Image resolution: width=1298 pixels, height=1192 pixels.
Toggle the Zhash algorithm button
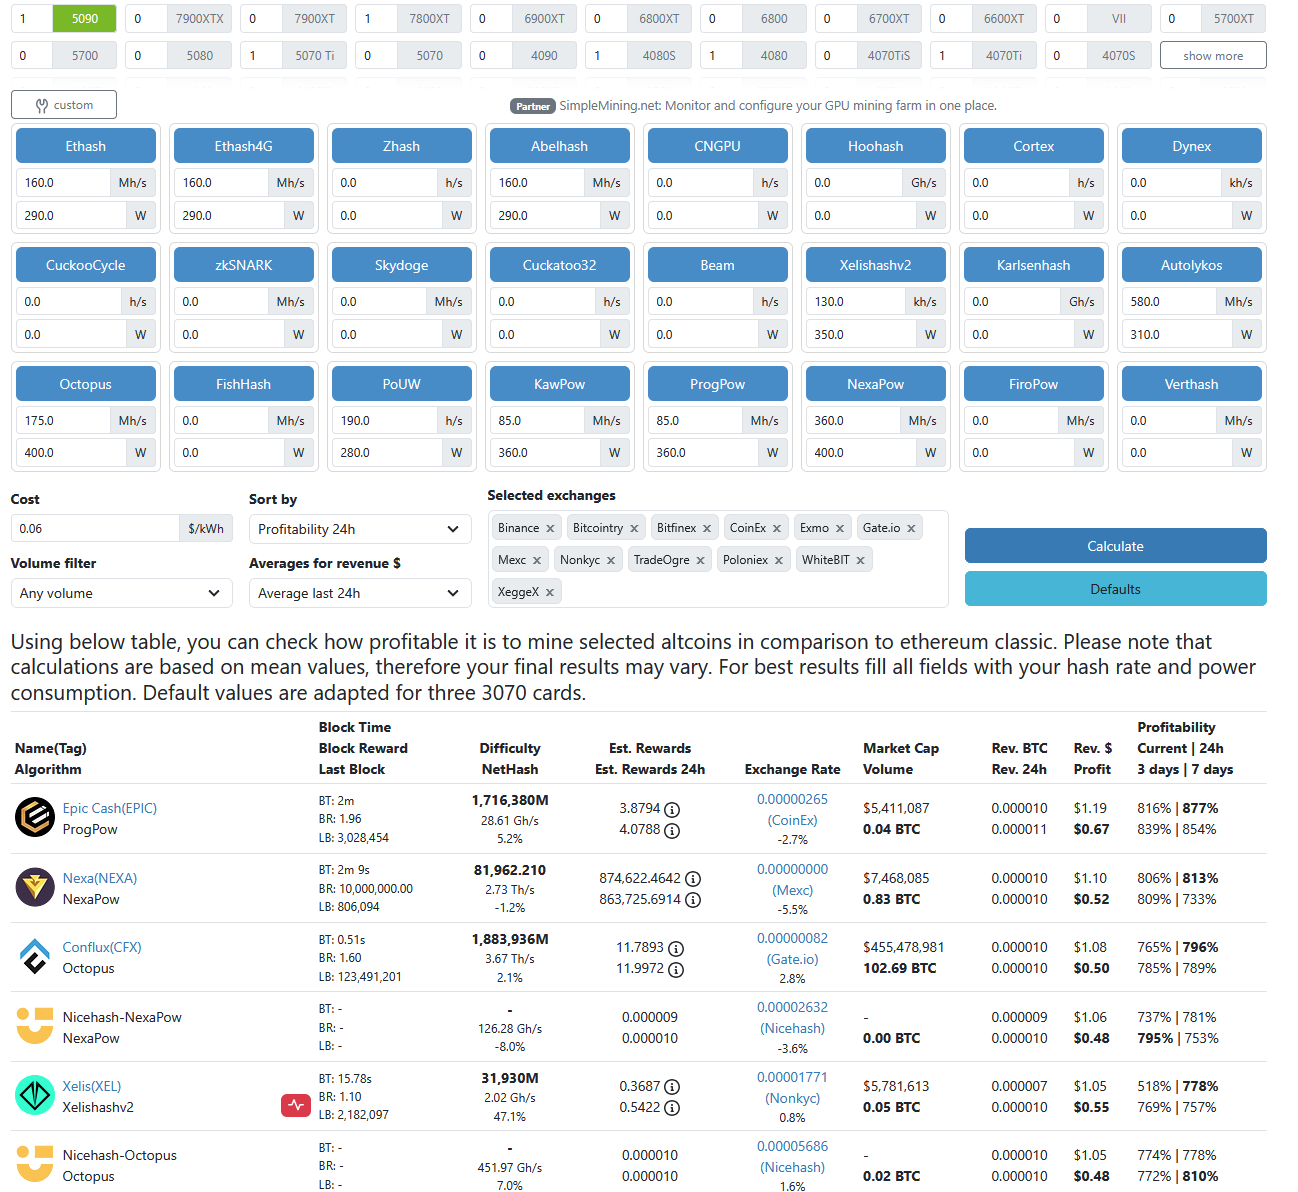pos(402,146)
